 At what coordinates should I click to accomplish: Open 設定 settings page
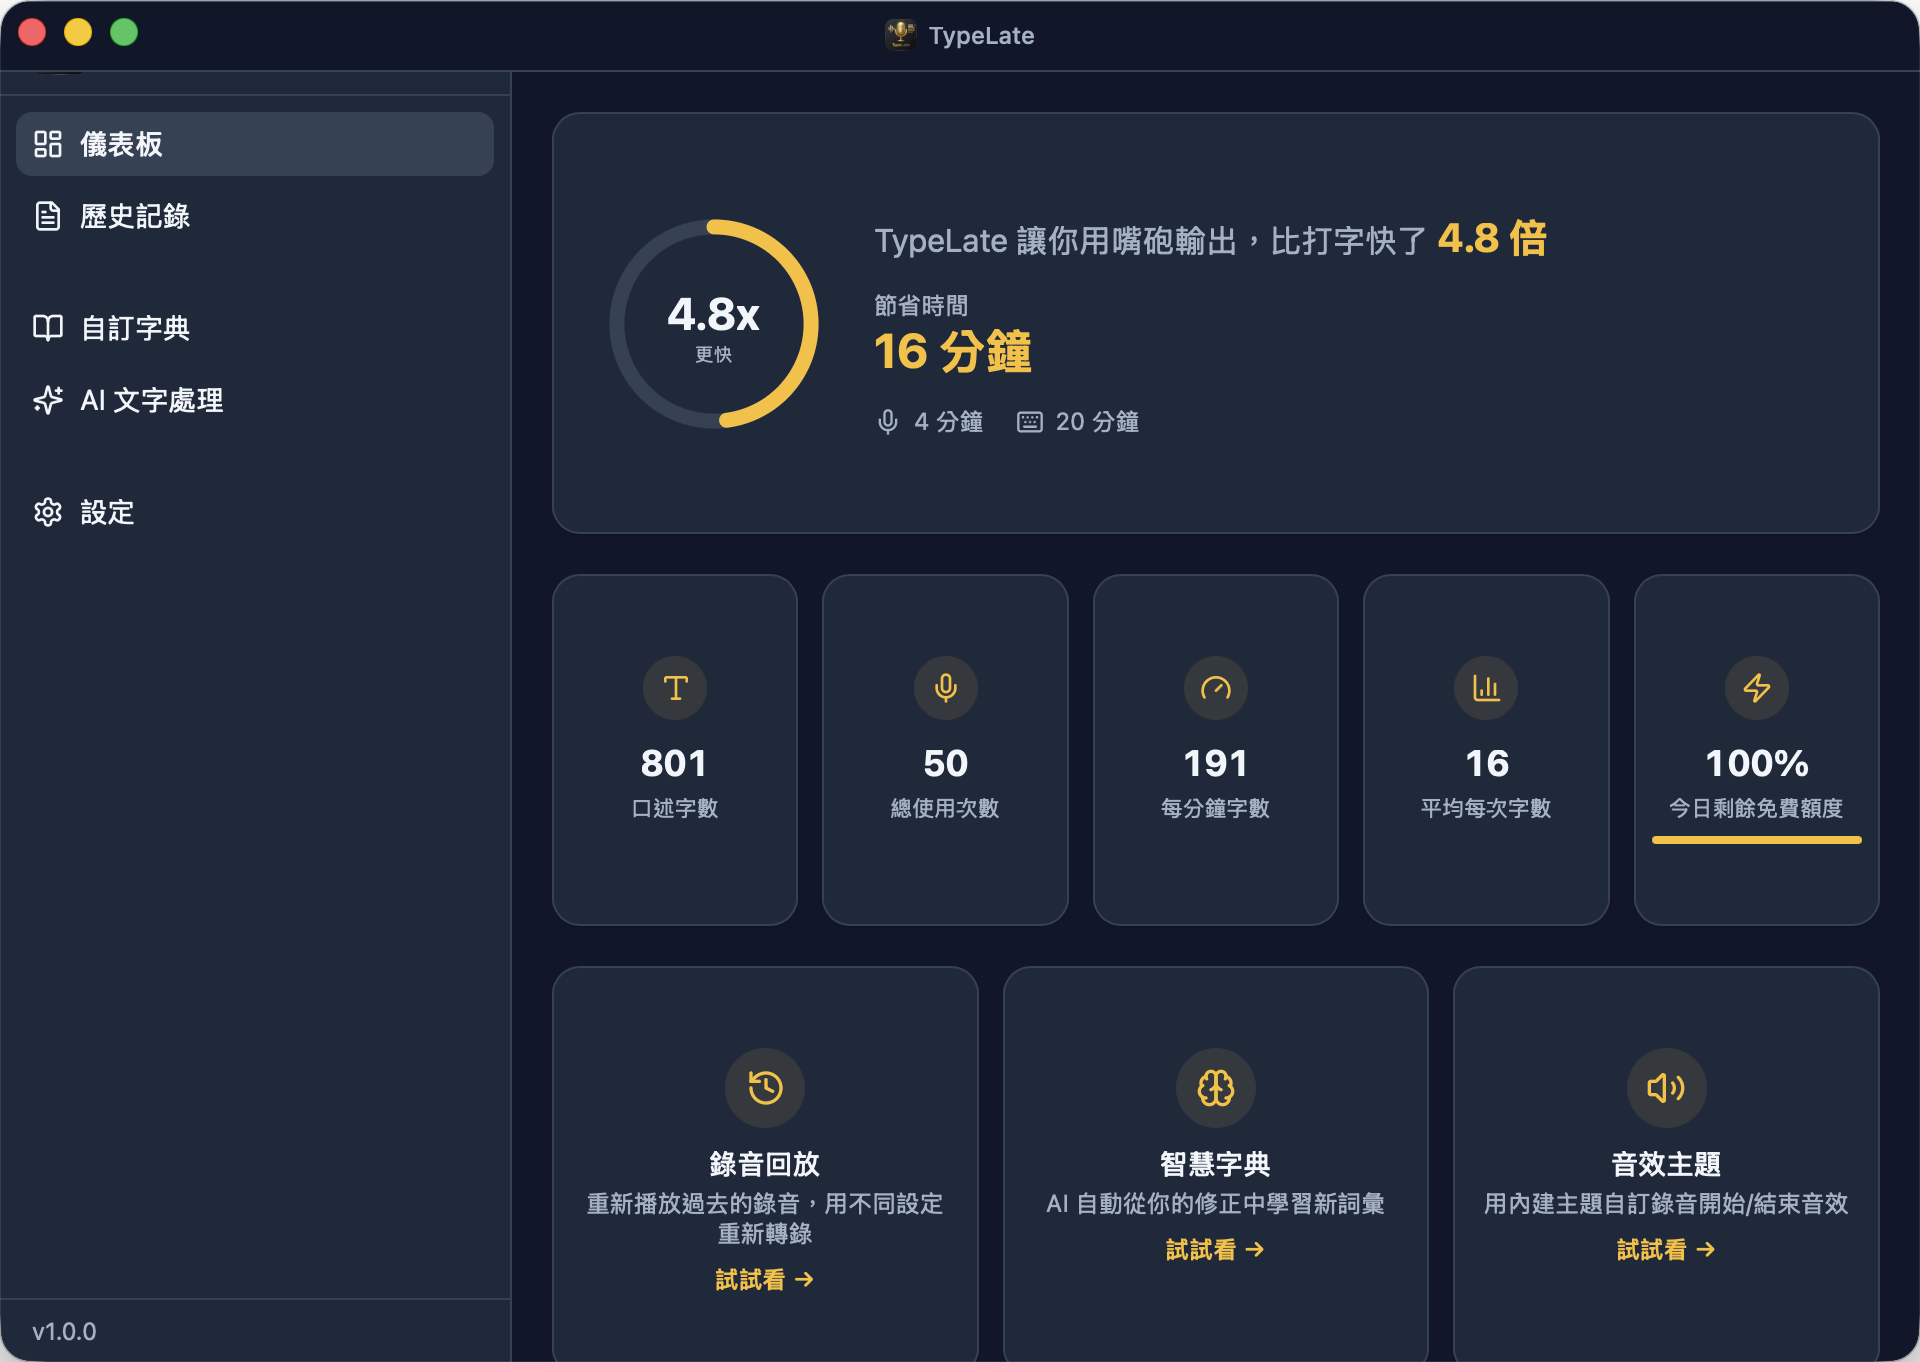pos(255,512)
